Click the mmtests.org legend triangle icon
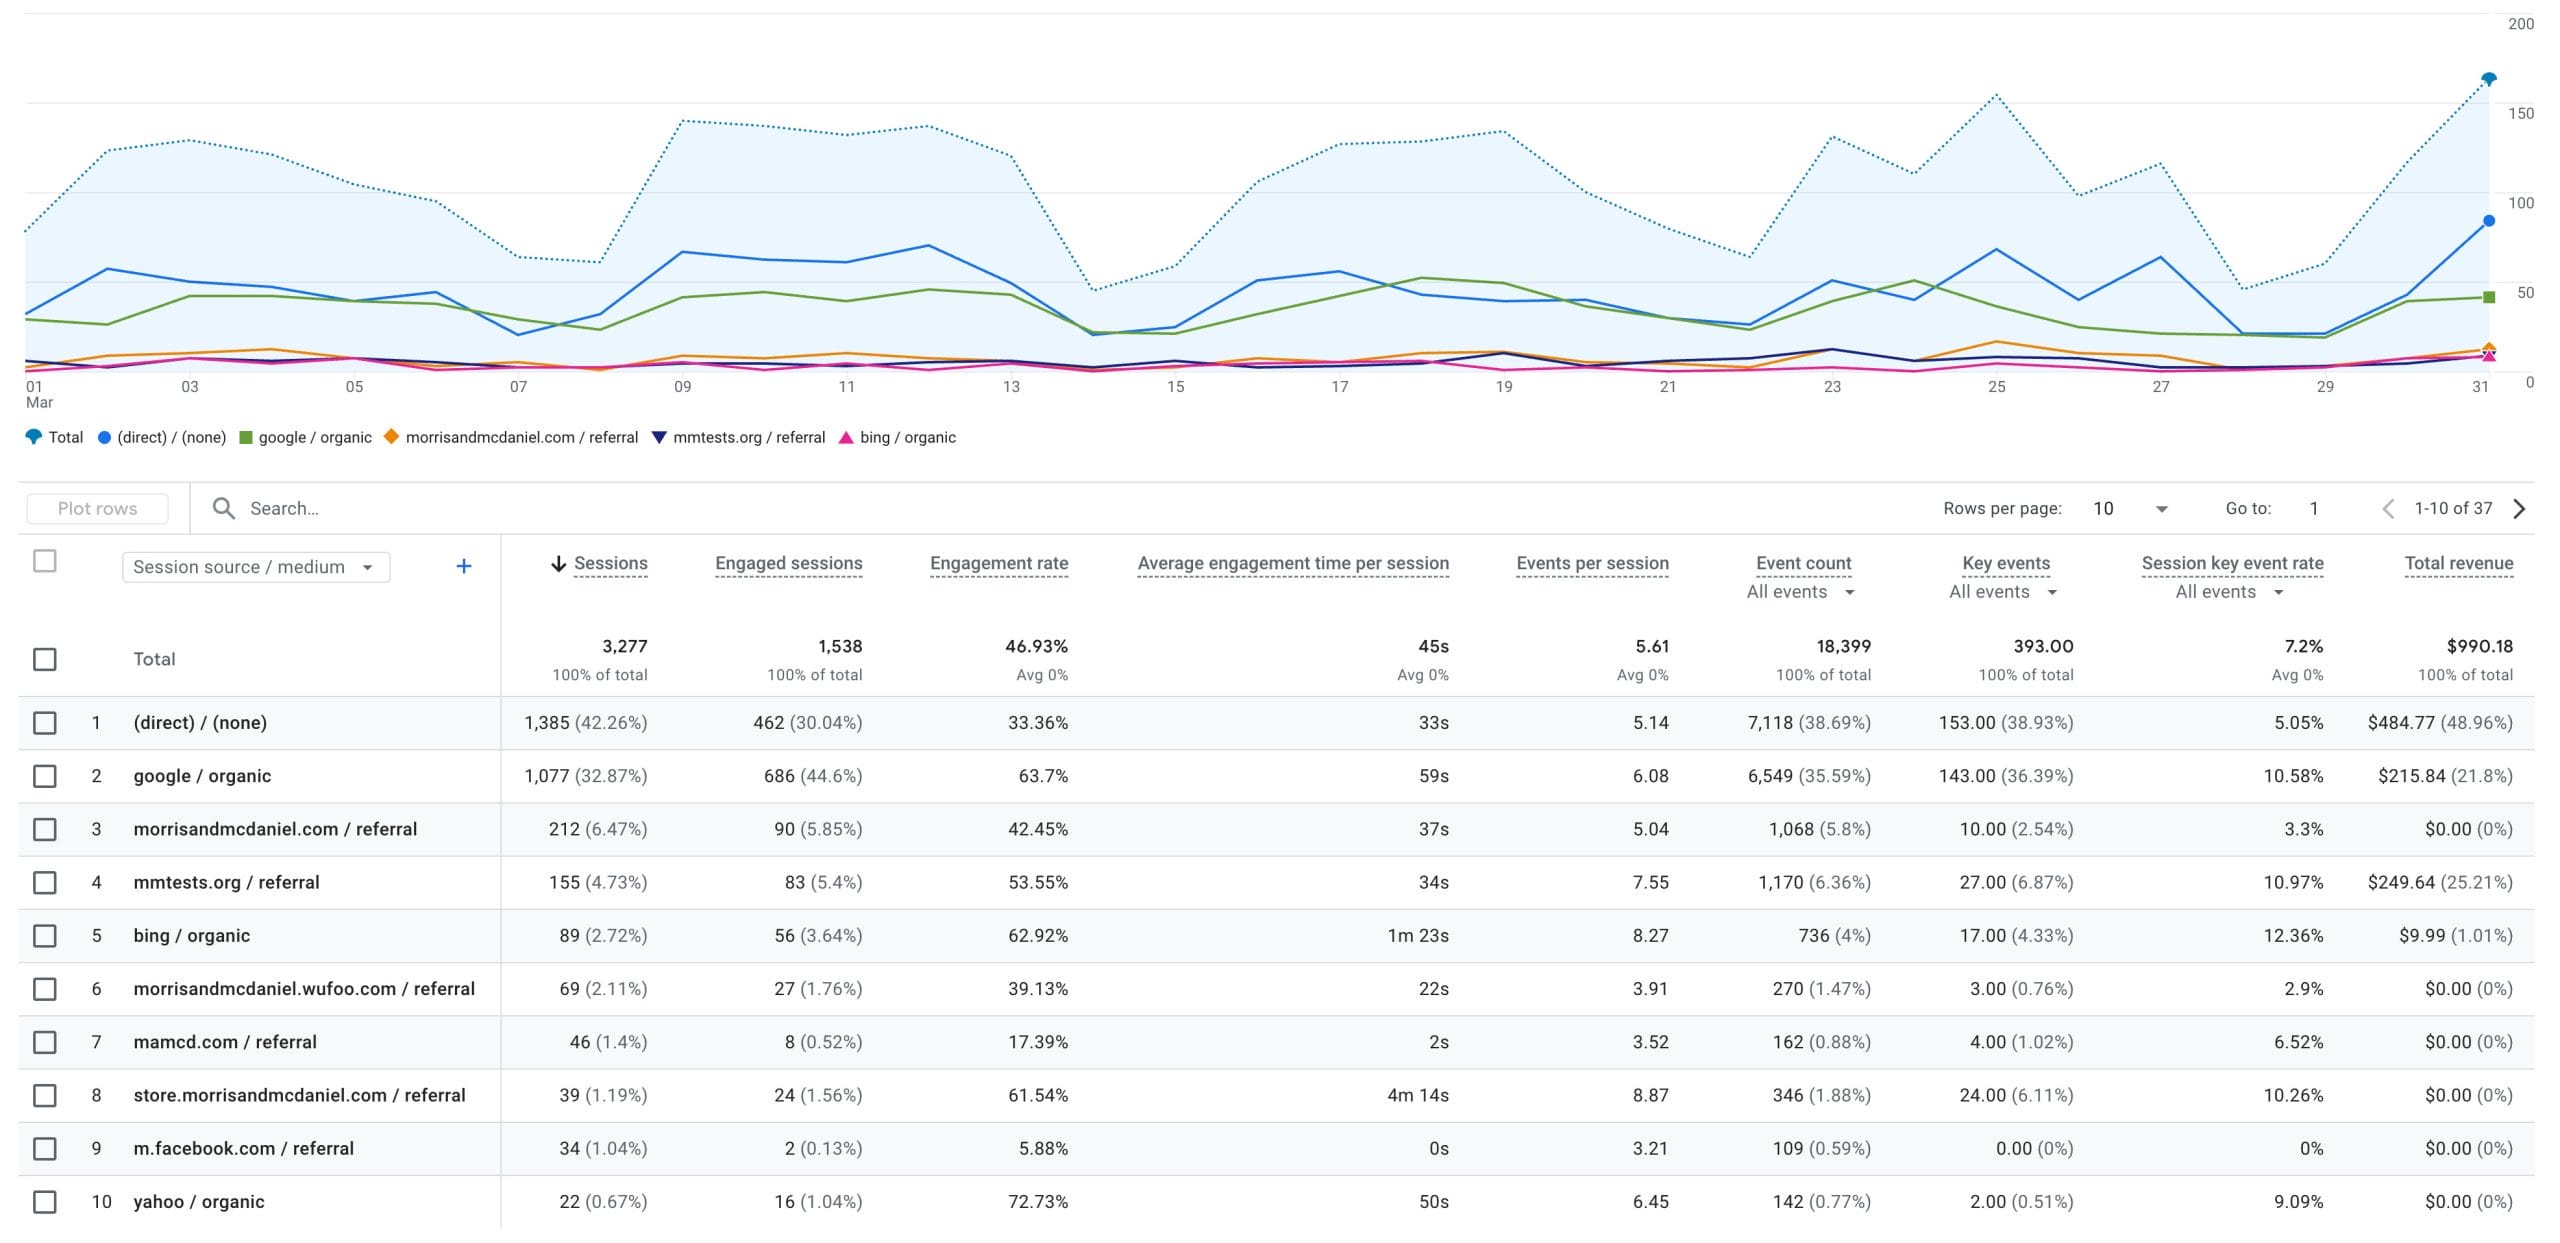The height and width of the screenshot is (1243, 2560). point(659,437)
